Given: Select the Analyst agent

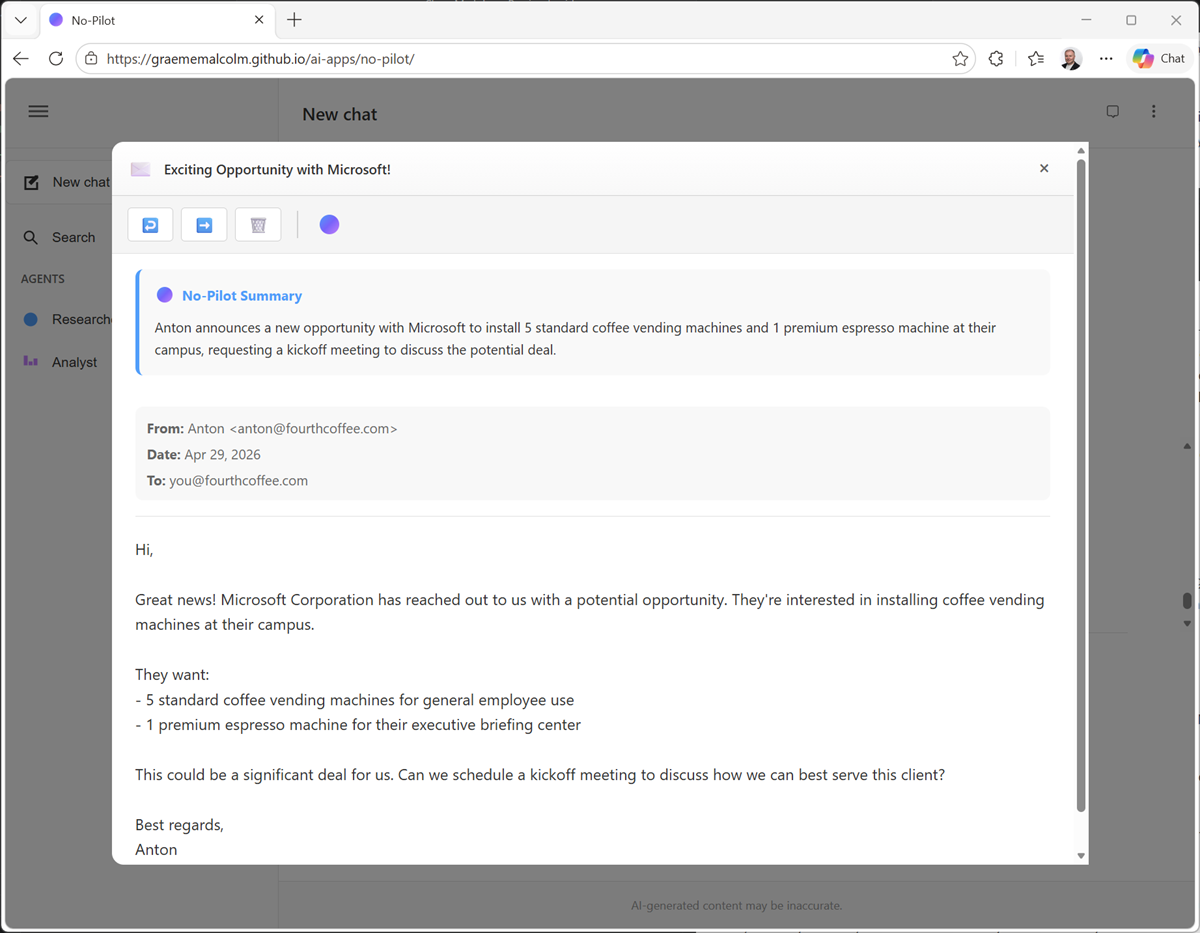Looking at the screenshot, I should click(60, 362).
